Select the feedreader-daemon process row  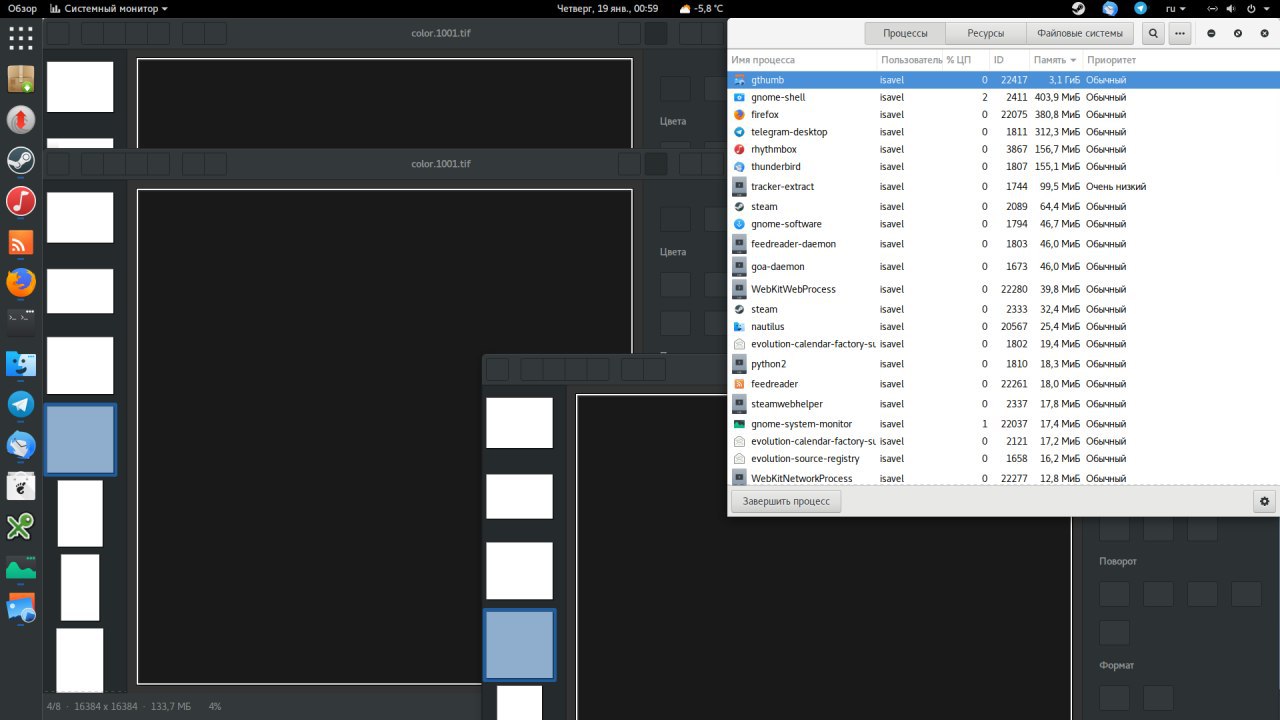[x=1003, y=244]
